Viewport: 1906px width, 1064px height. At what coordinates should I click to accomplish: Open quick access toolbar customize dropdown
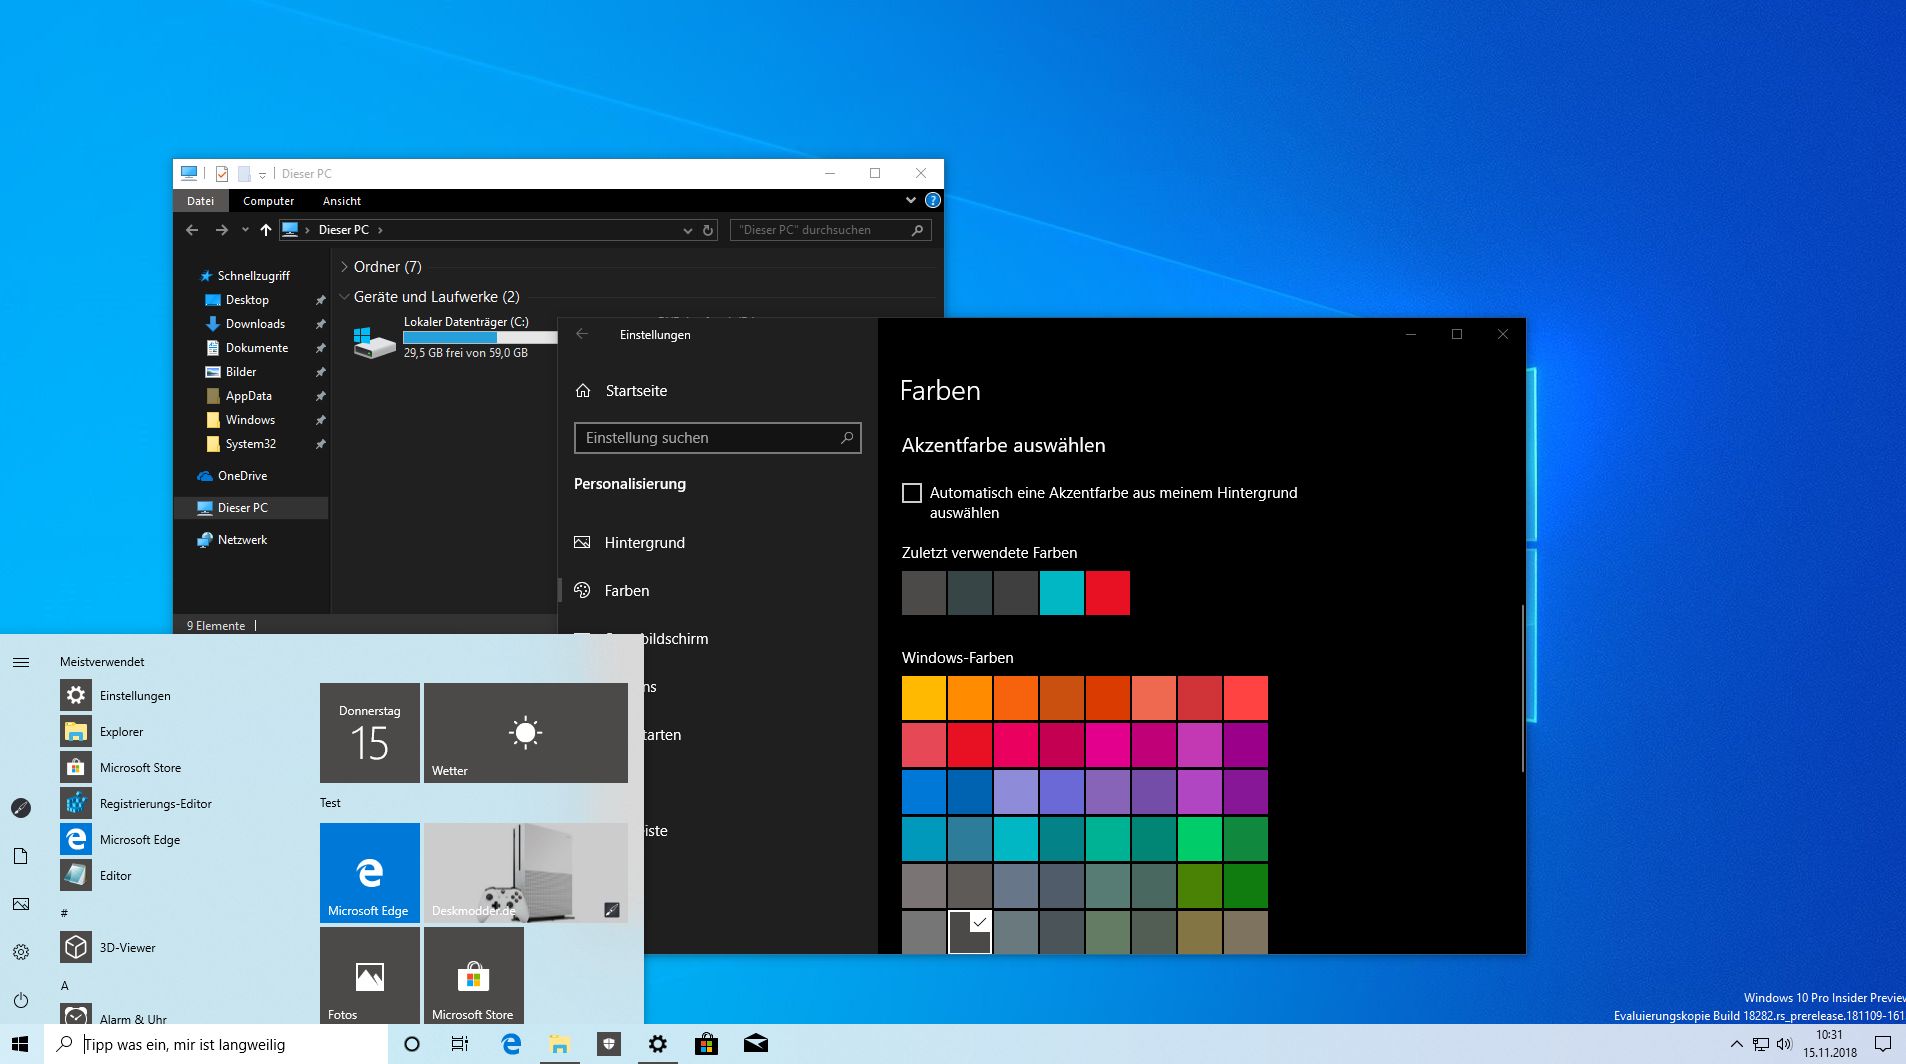(262, 174)
